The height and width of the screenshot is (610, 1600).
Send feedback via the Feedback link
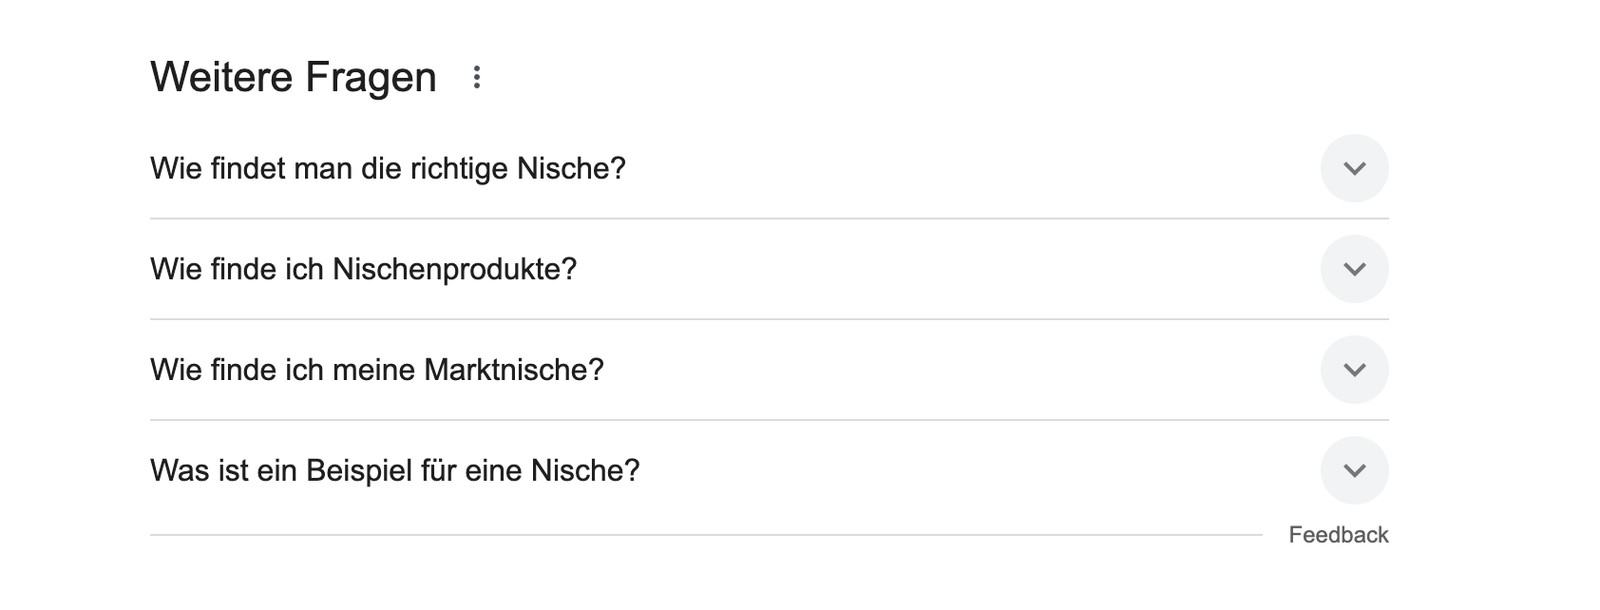click(x=1338, y=535)
